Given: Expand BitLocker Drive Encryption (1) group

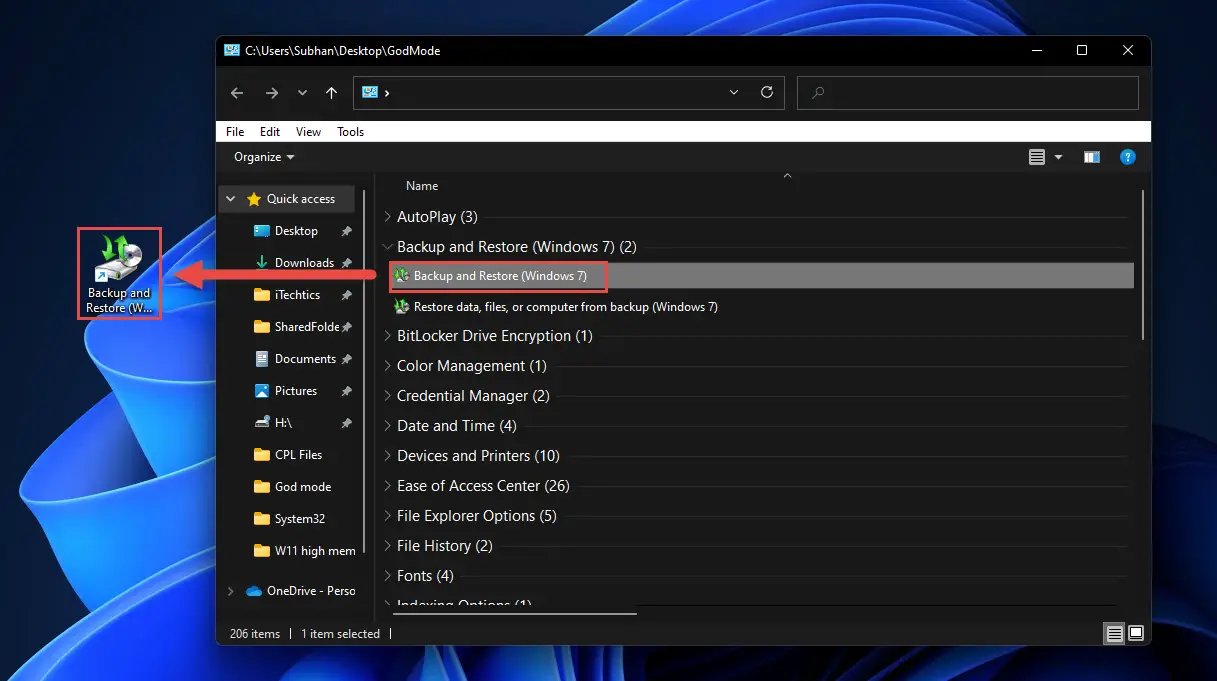Looking at the screenshot, I should 388,336.
